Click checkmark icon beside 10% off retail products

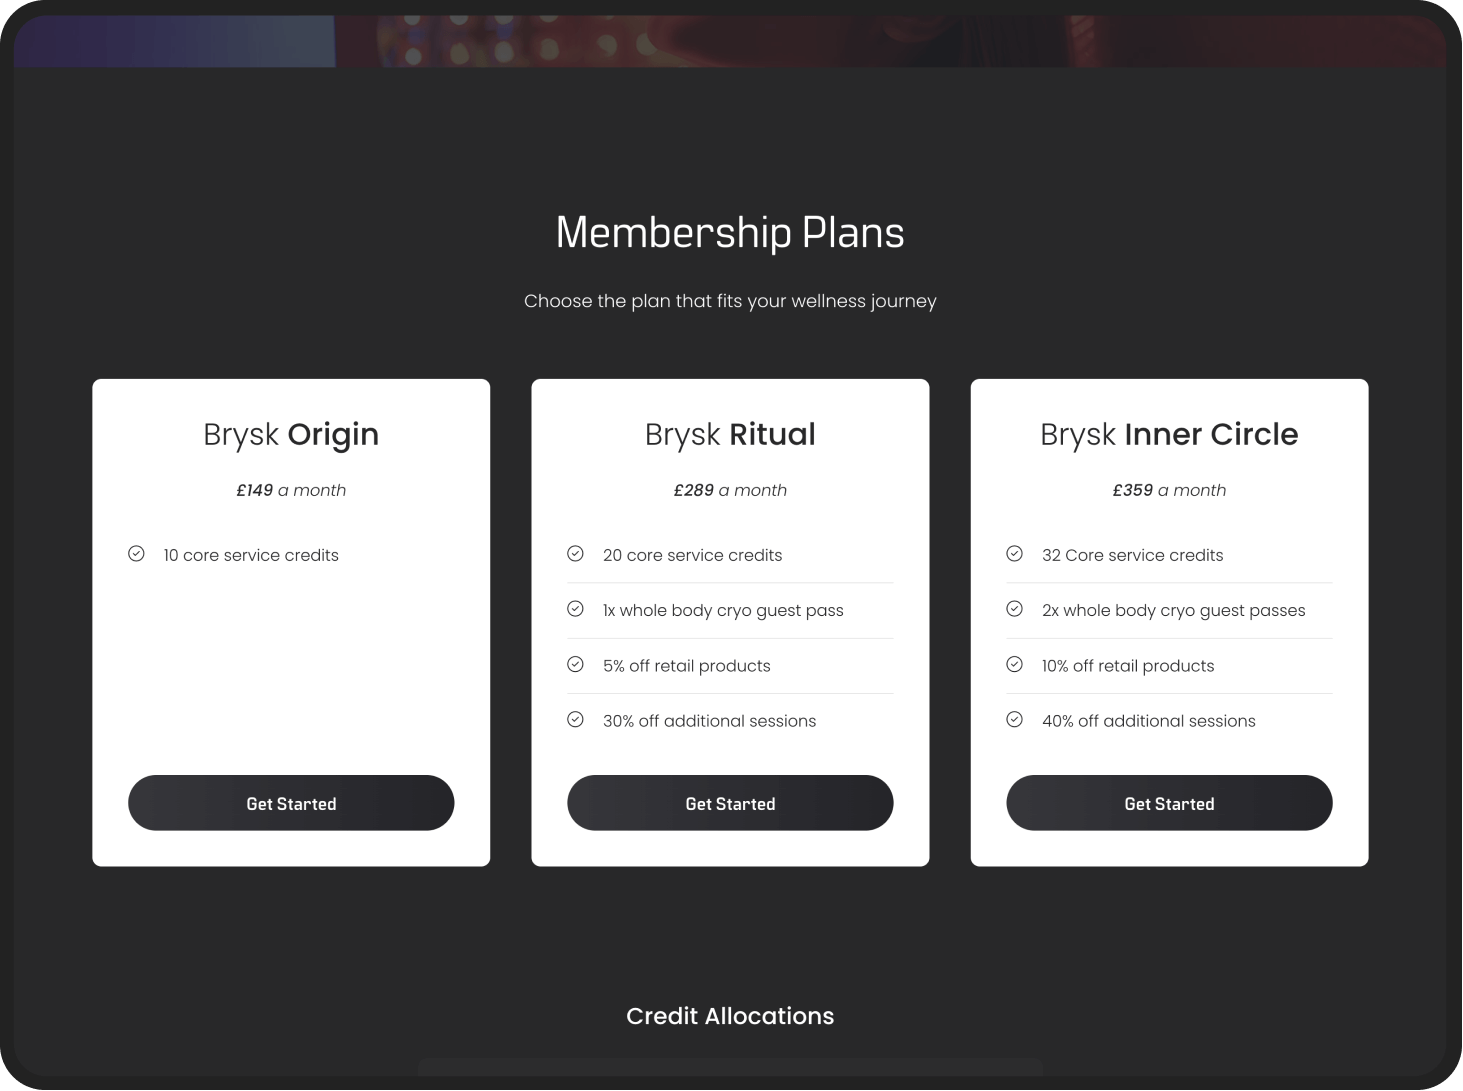tap(1014, 664)
